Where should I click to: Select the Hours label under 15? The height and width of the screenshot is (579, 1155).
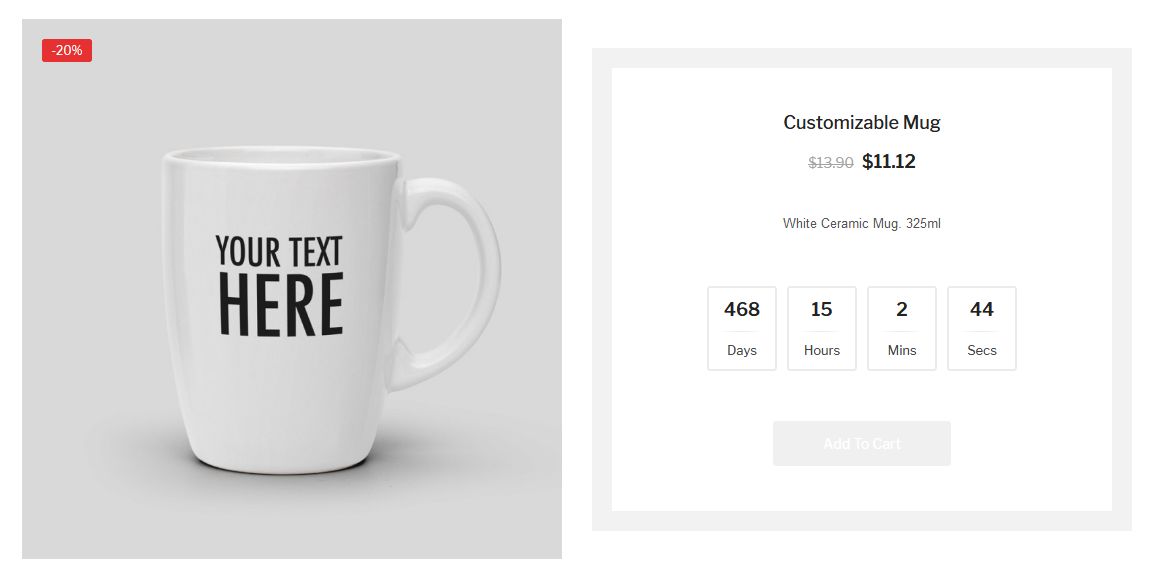click(x=821, y=350)
